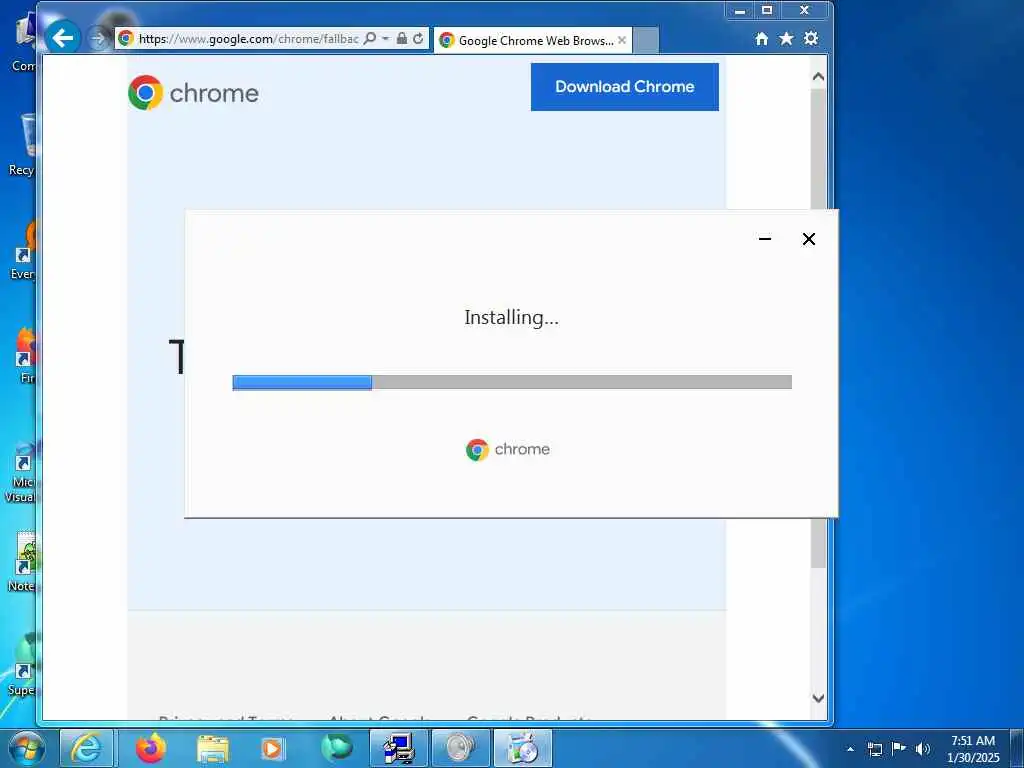Screen dimensions: 1024x768
Task: Maximize the Internet Explorer window
Action: coord(767,10)
